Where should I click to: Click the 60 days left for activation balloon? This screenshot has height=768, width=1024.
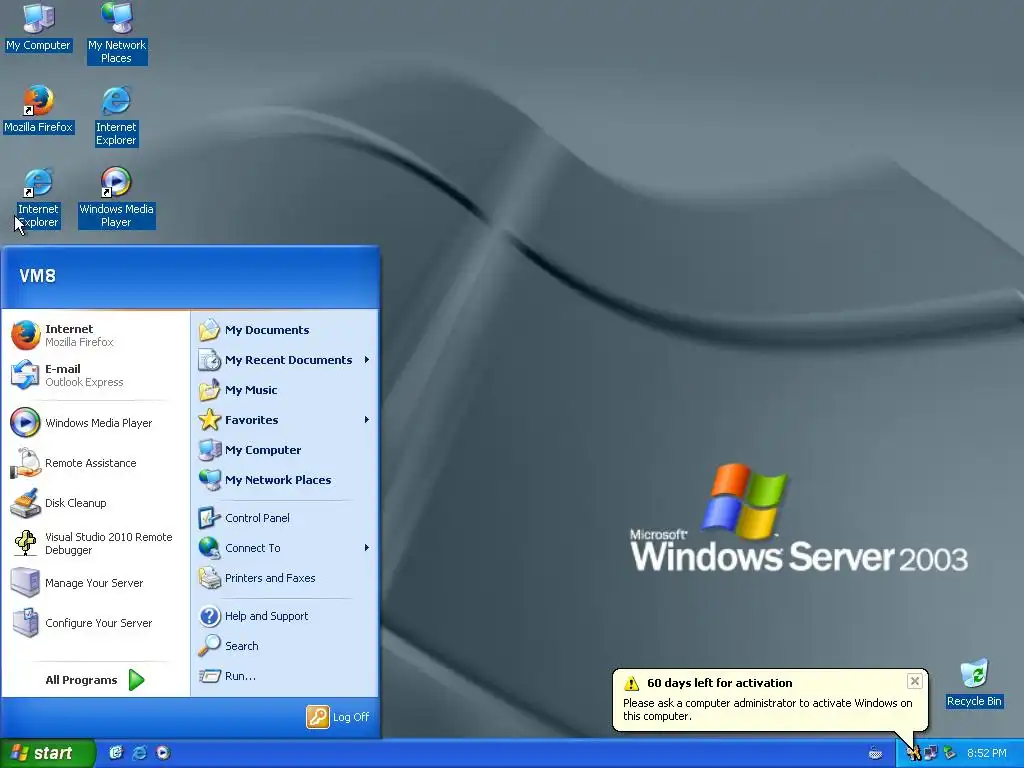(x=770, y=699)
